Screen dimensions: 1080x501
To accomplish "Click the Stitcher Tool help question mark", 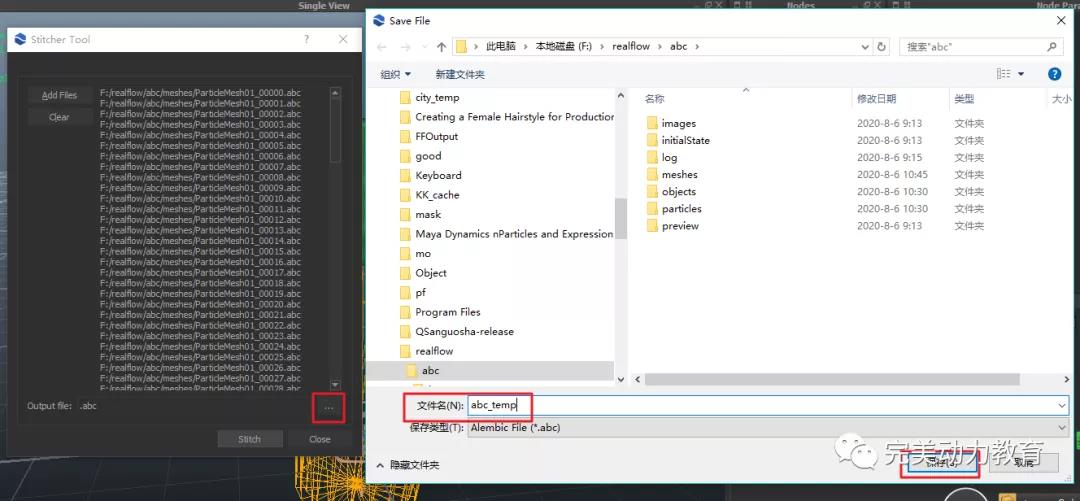I will (306, 39).
